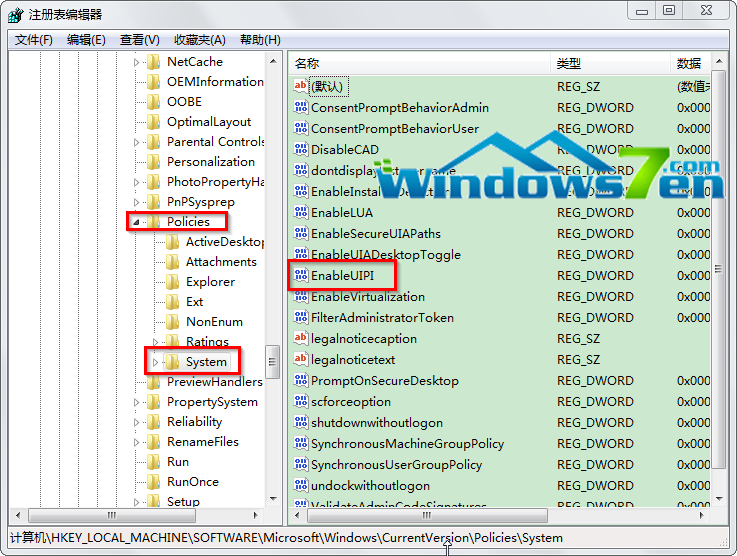Viewport: 737px width, 556px height.
Task: Click the DWORD icon beside ConsentPromptBehaviorAdmin
Action: click(x=301, y=107)
